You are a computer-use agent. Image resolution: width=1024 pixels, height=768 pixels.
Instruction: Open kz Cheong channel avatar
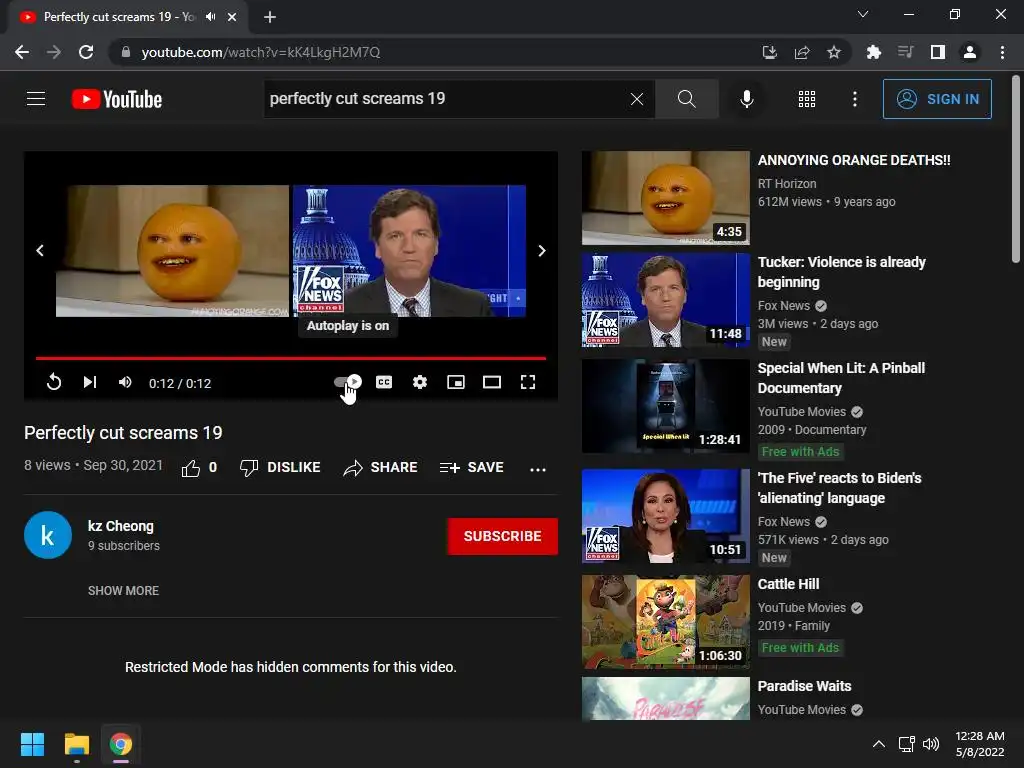point(48,536)
